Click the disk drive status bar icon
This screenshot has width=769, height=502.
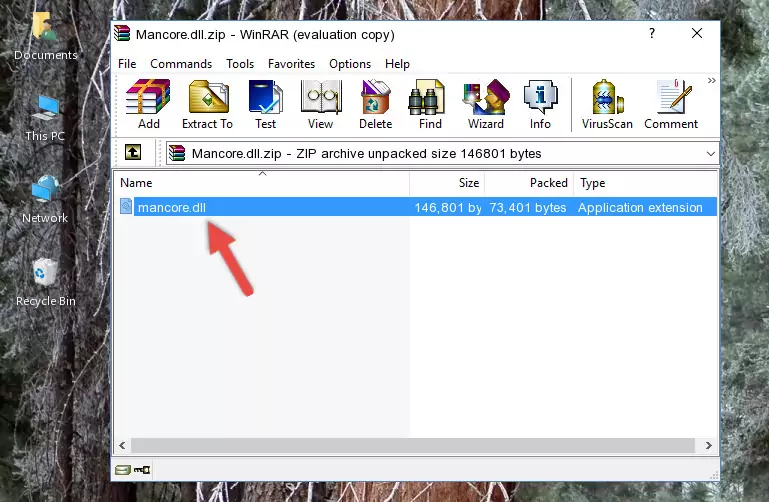click(x=122, y=470)
